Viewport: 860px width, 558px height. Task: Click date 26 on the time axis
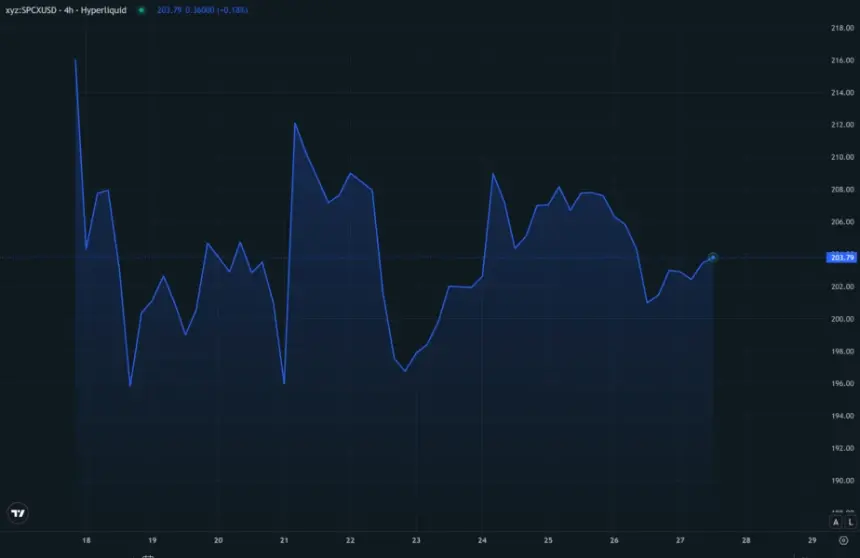[614, 540]
